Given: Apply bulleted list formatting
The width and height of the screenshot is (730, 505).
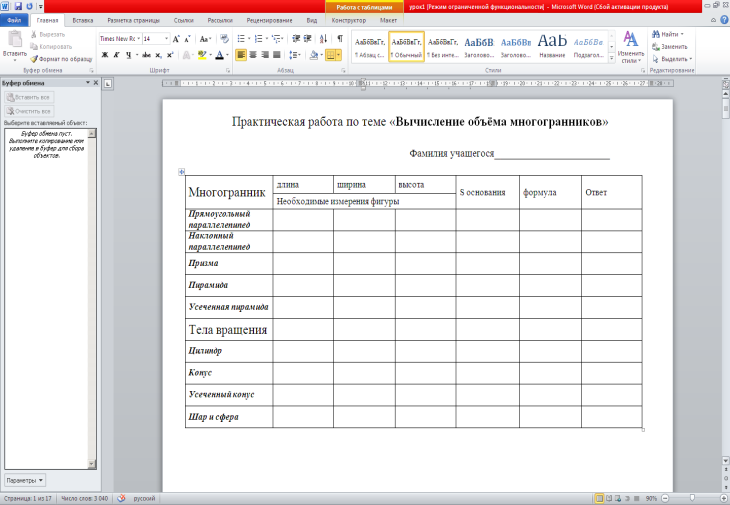Looking at the screenshot, I should (242, 38).
